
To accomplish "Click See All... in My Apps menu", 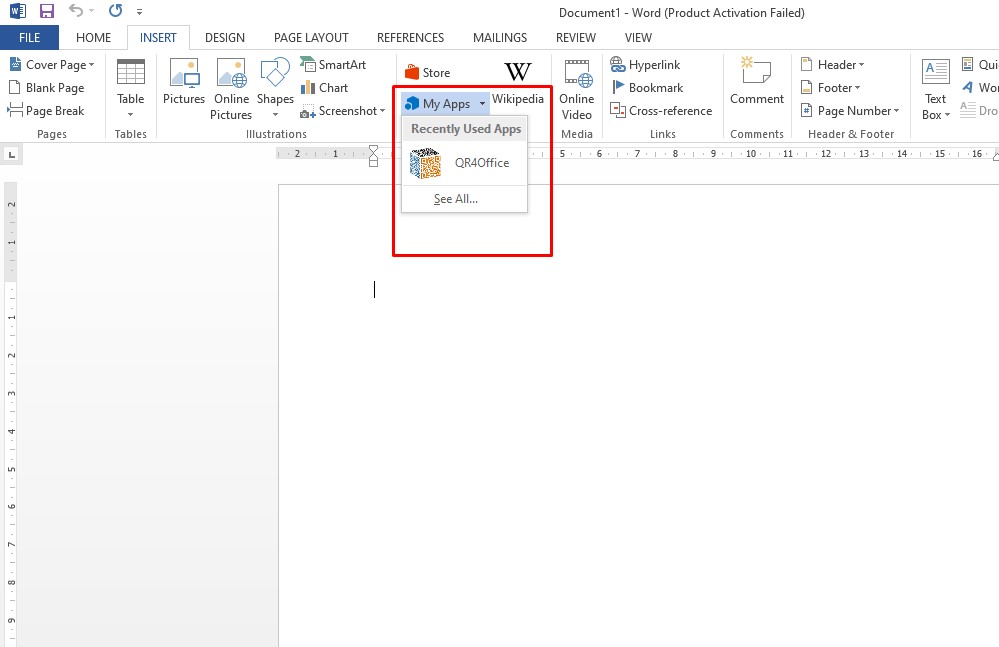I will [456, 199].
